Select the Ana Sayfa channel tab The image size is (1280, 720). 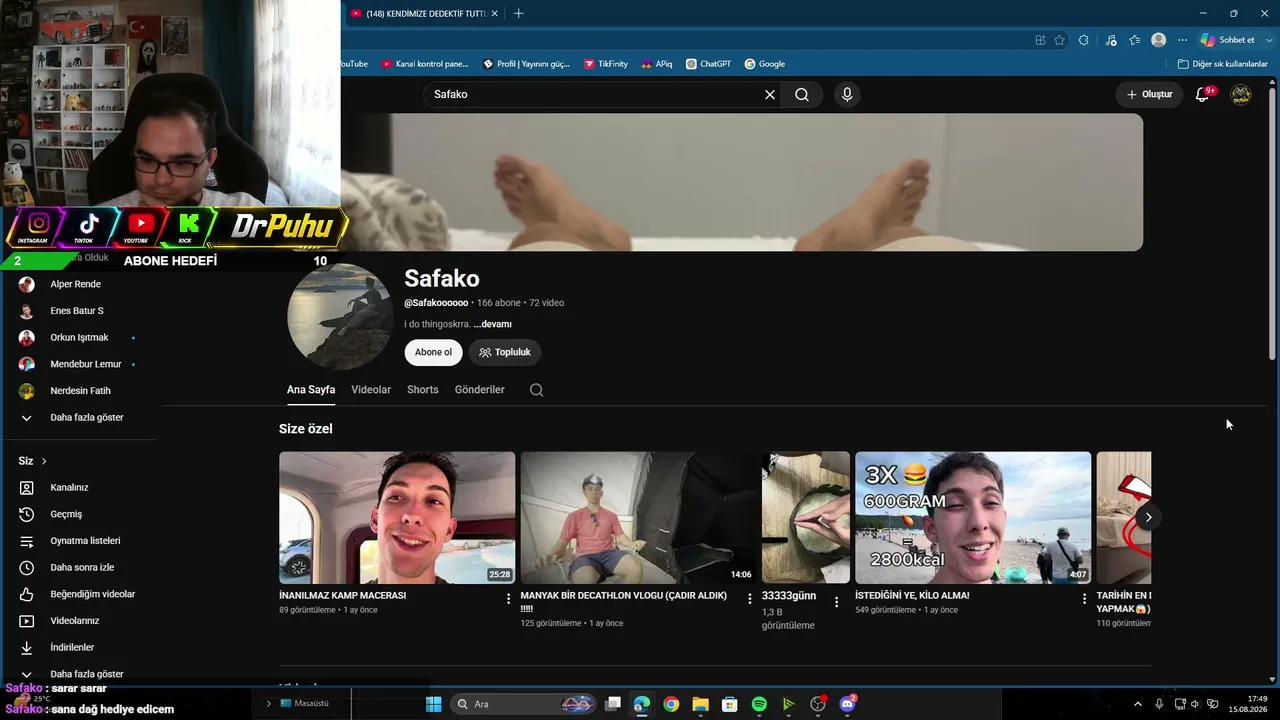311,390
